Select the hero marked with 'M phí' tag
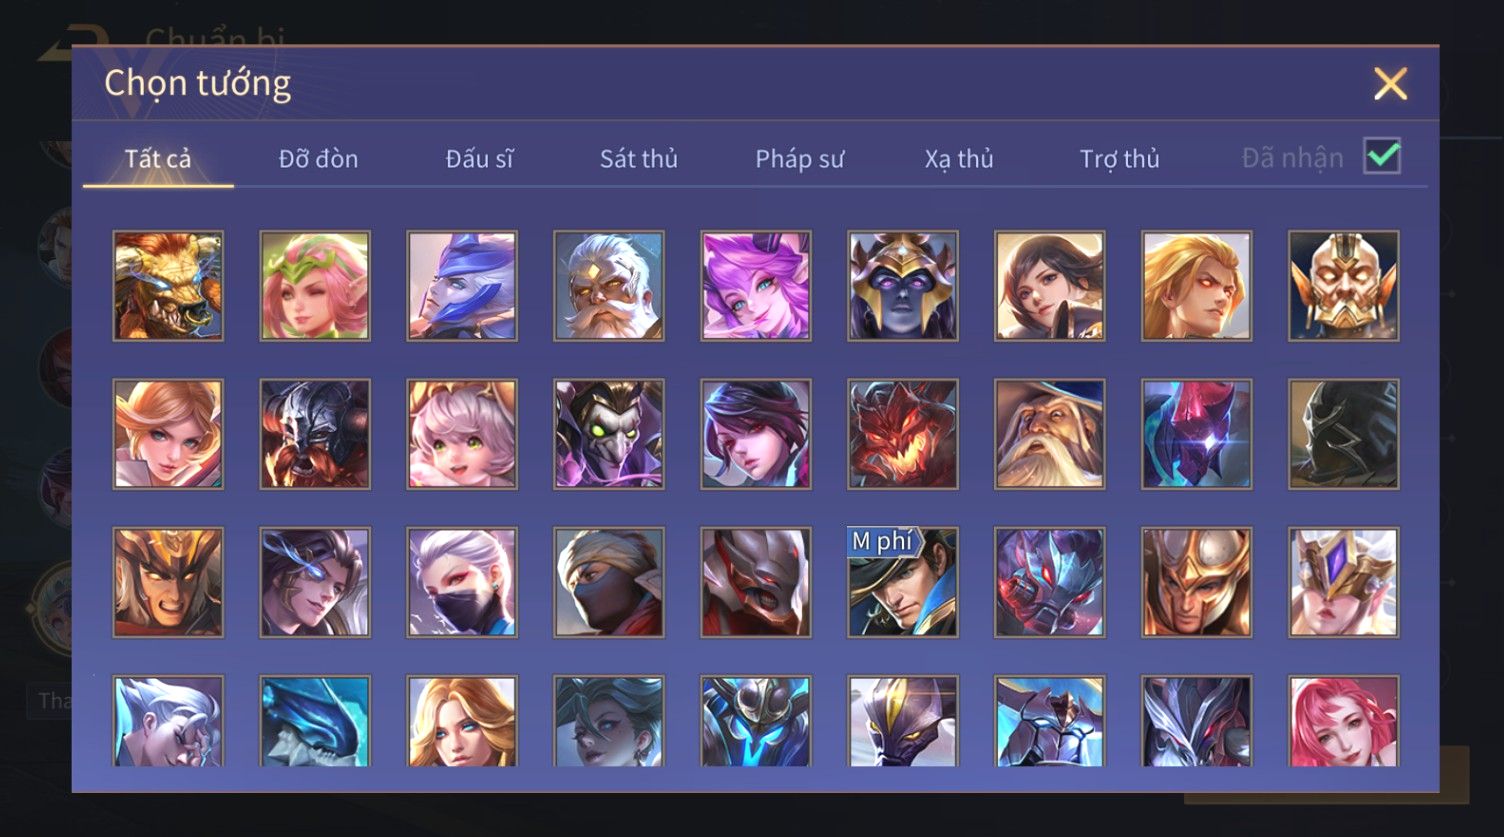1504x837 pixels. 903,582
